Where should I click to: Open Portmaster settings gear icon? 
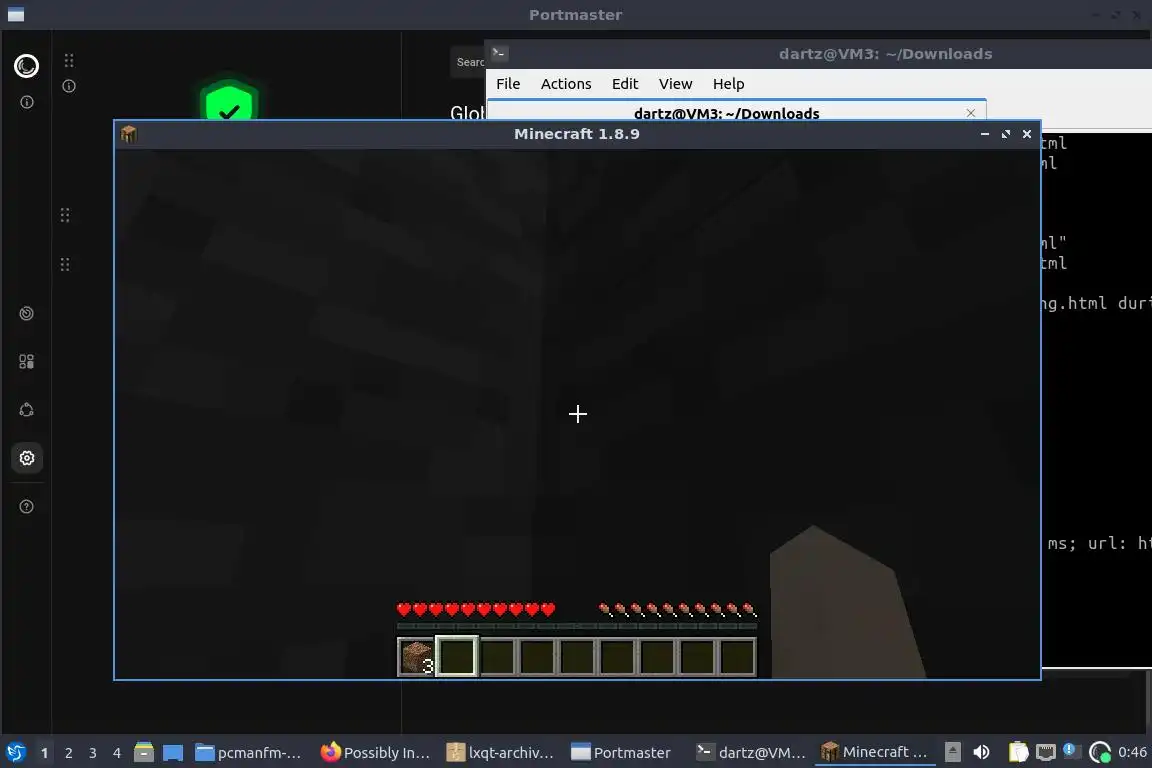click(x=27, y=458)
